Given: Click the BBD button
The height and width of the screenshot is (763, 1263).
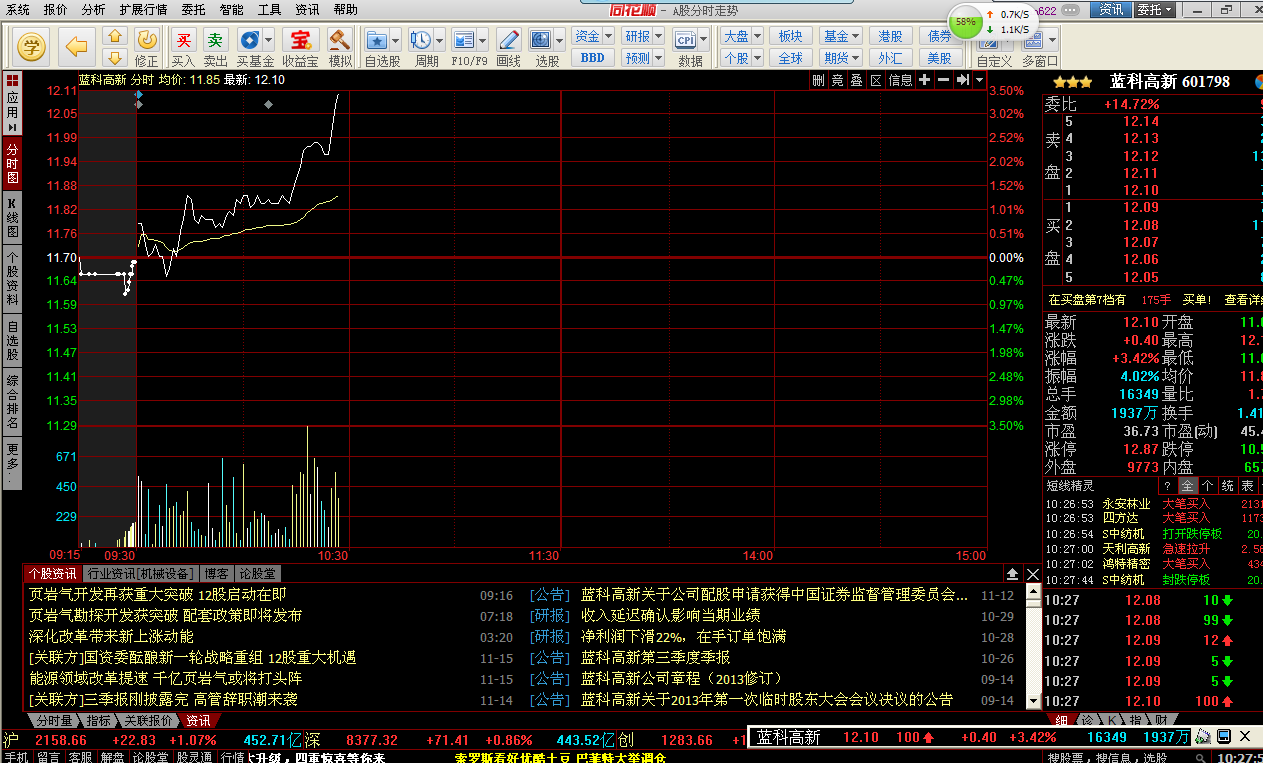Looking at the screenshot, I should click(x=592, y=58).
